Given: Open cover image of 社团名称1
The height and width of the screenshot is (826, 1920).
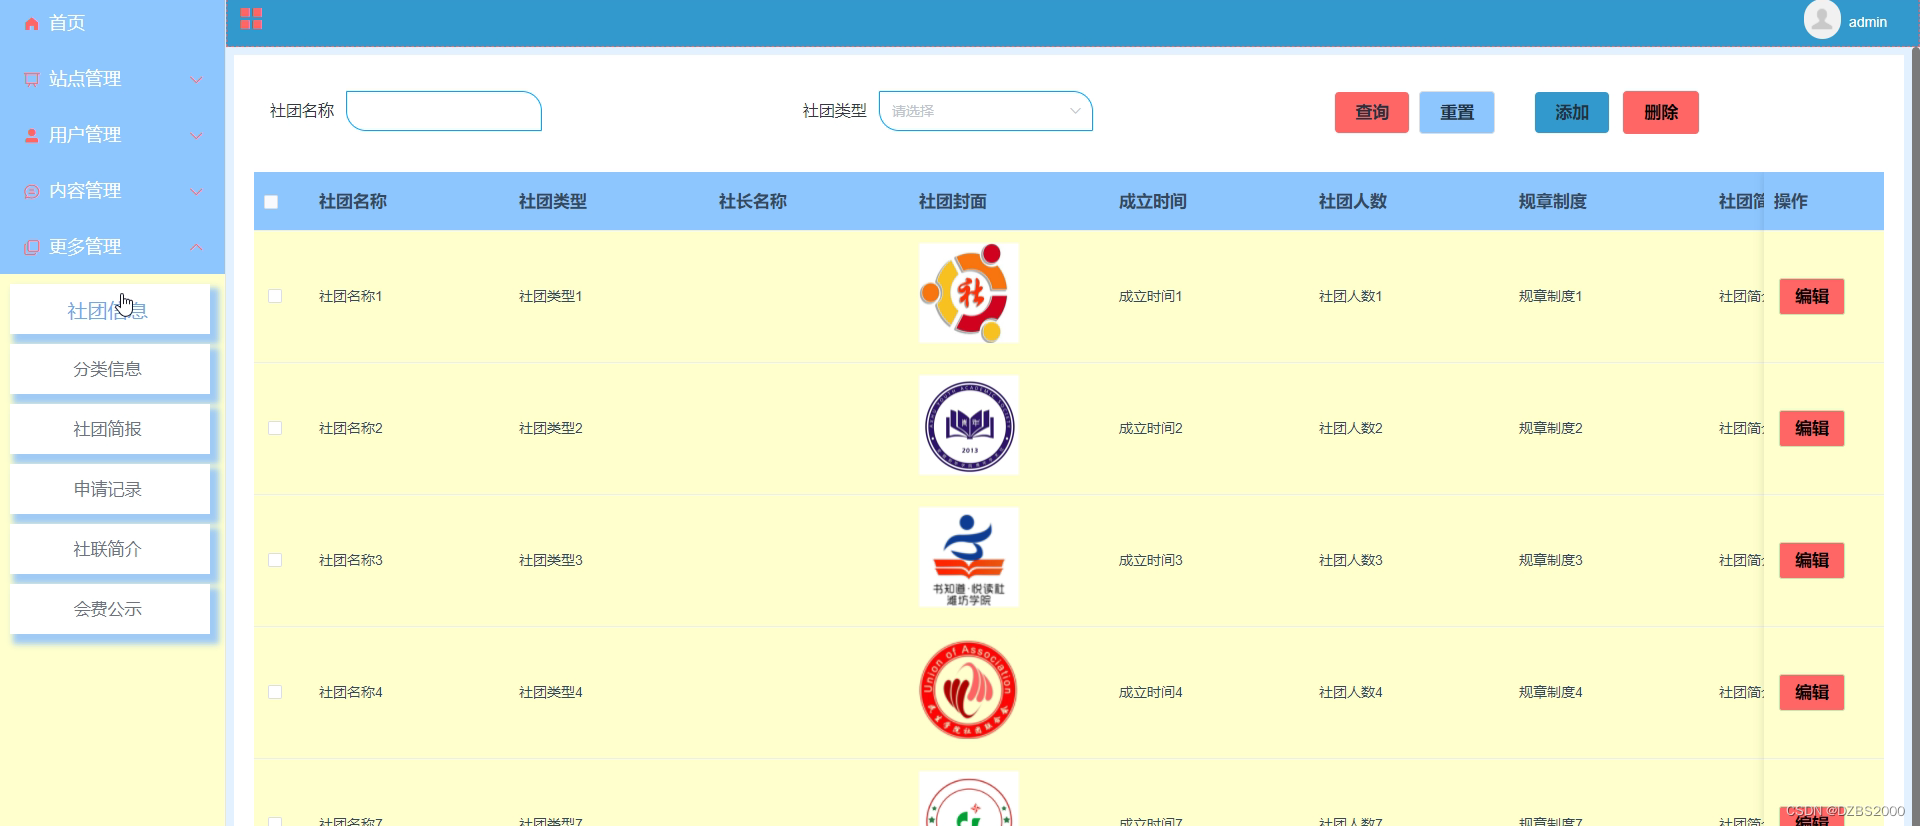Looking at the screenshot, I should [968, 294].
